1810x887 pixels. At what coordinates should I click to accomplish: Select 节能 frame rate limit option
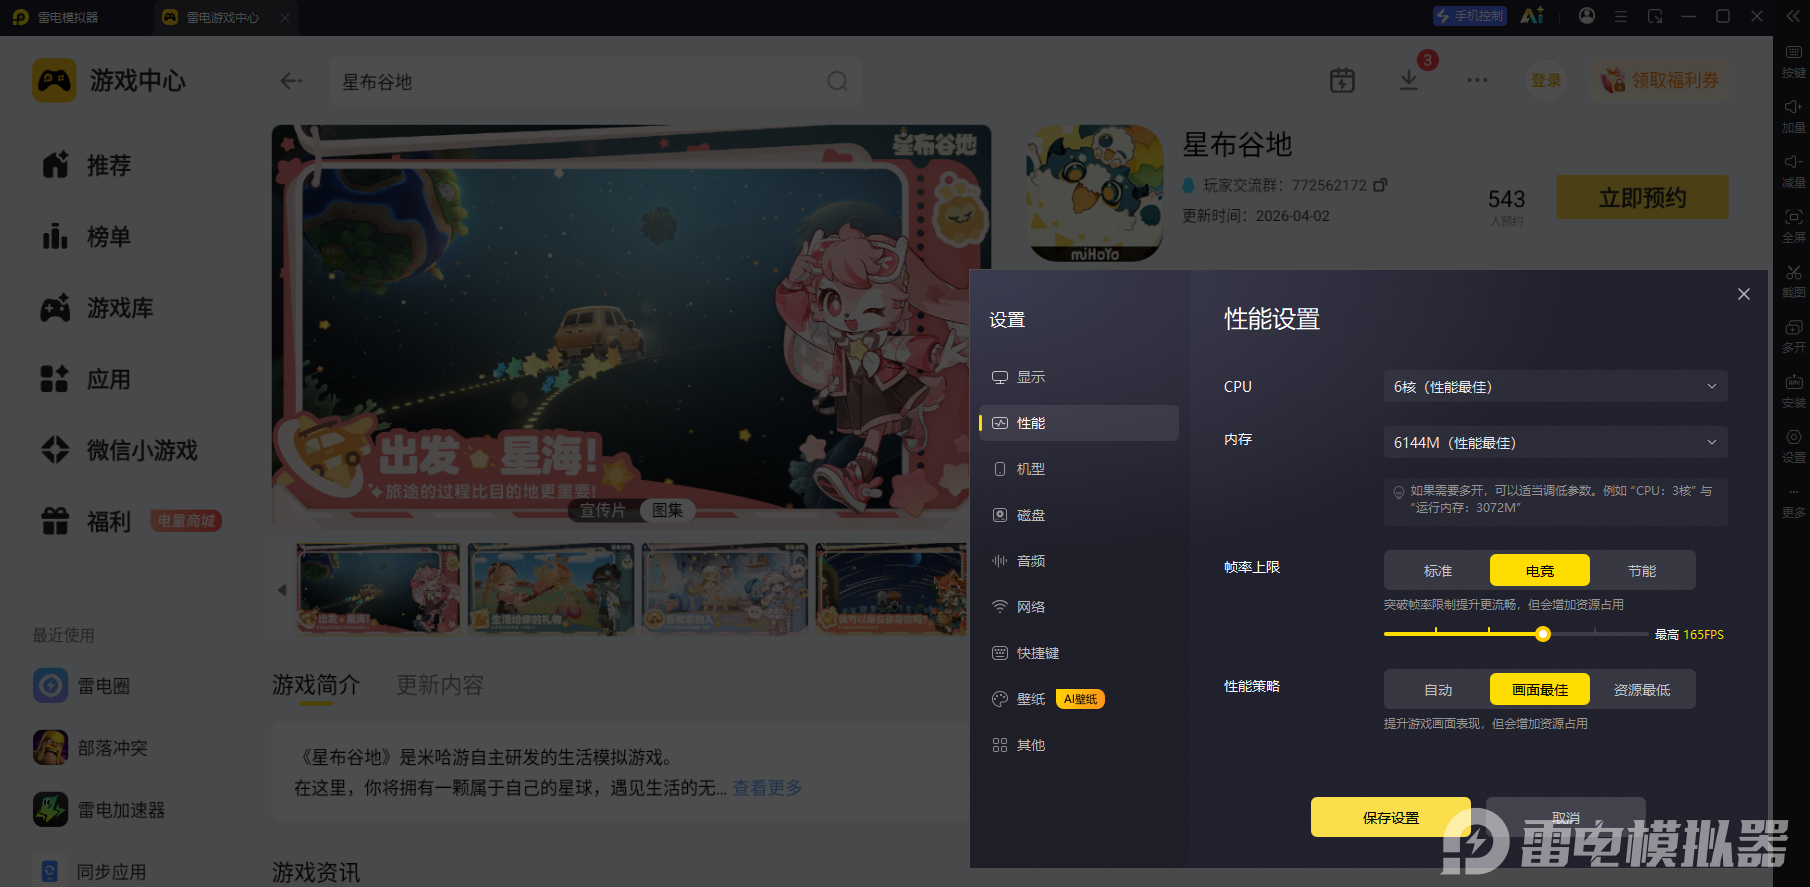click(1642, 570)
